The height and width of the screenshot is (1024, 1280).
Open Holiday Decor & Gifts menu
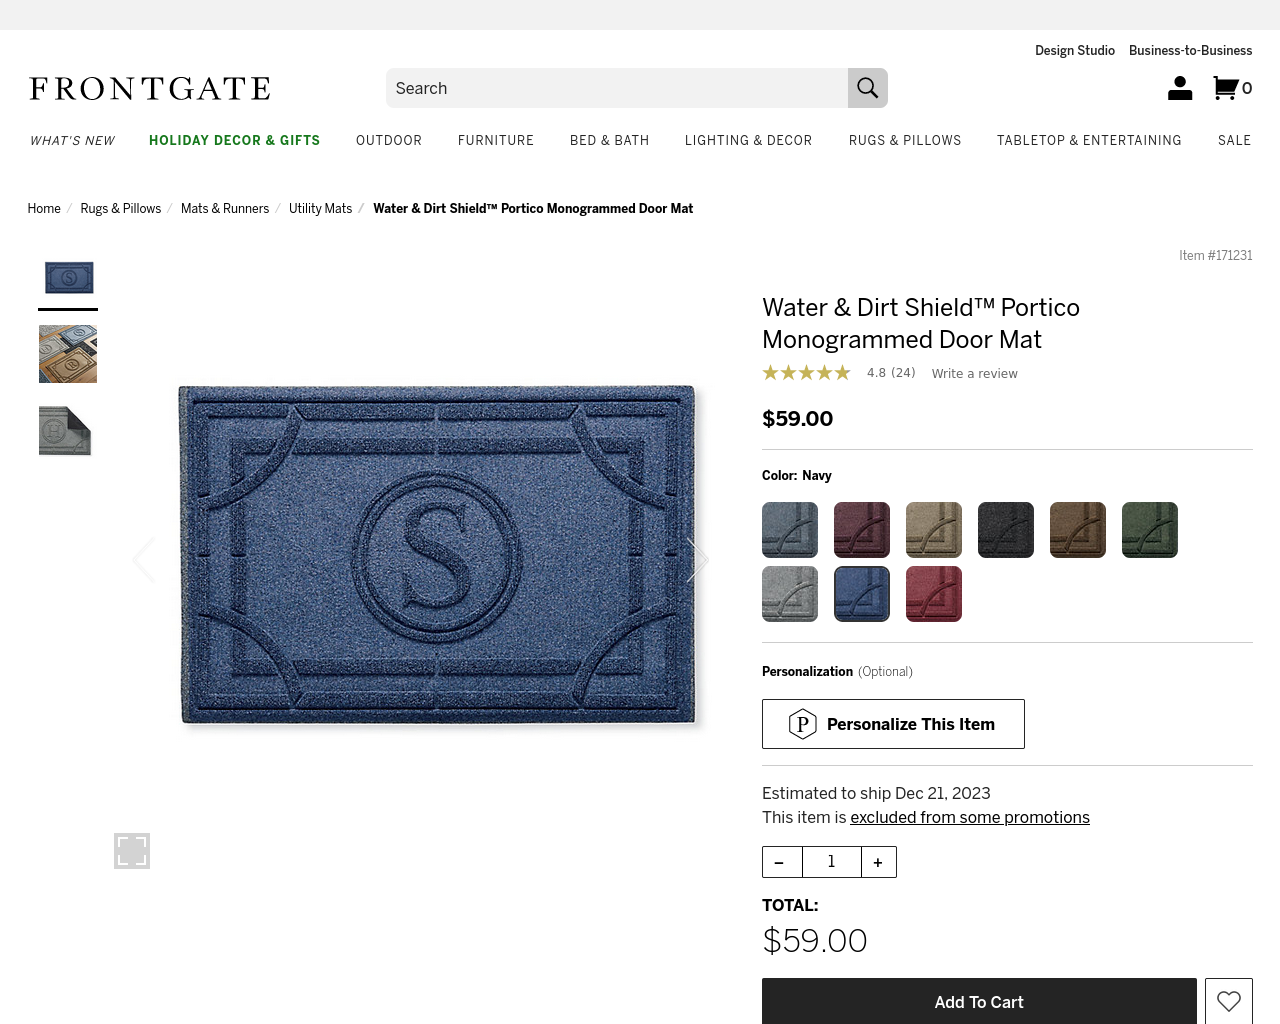tap(234, 141)
